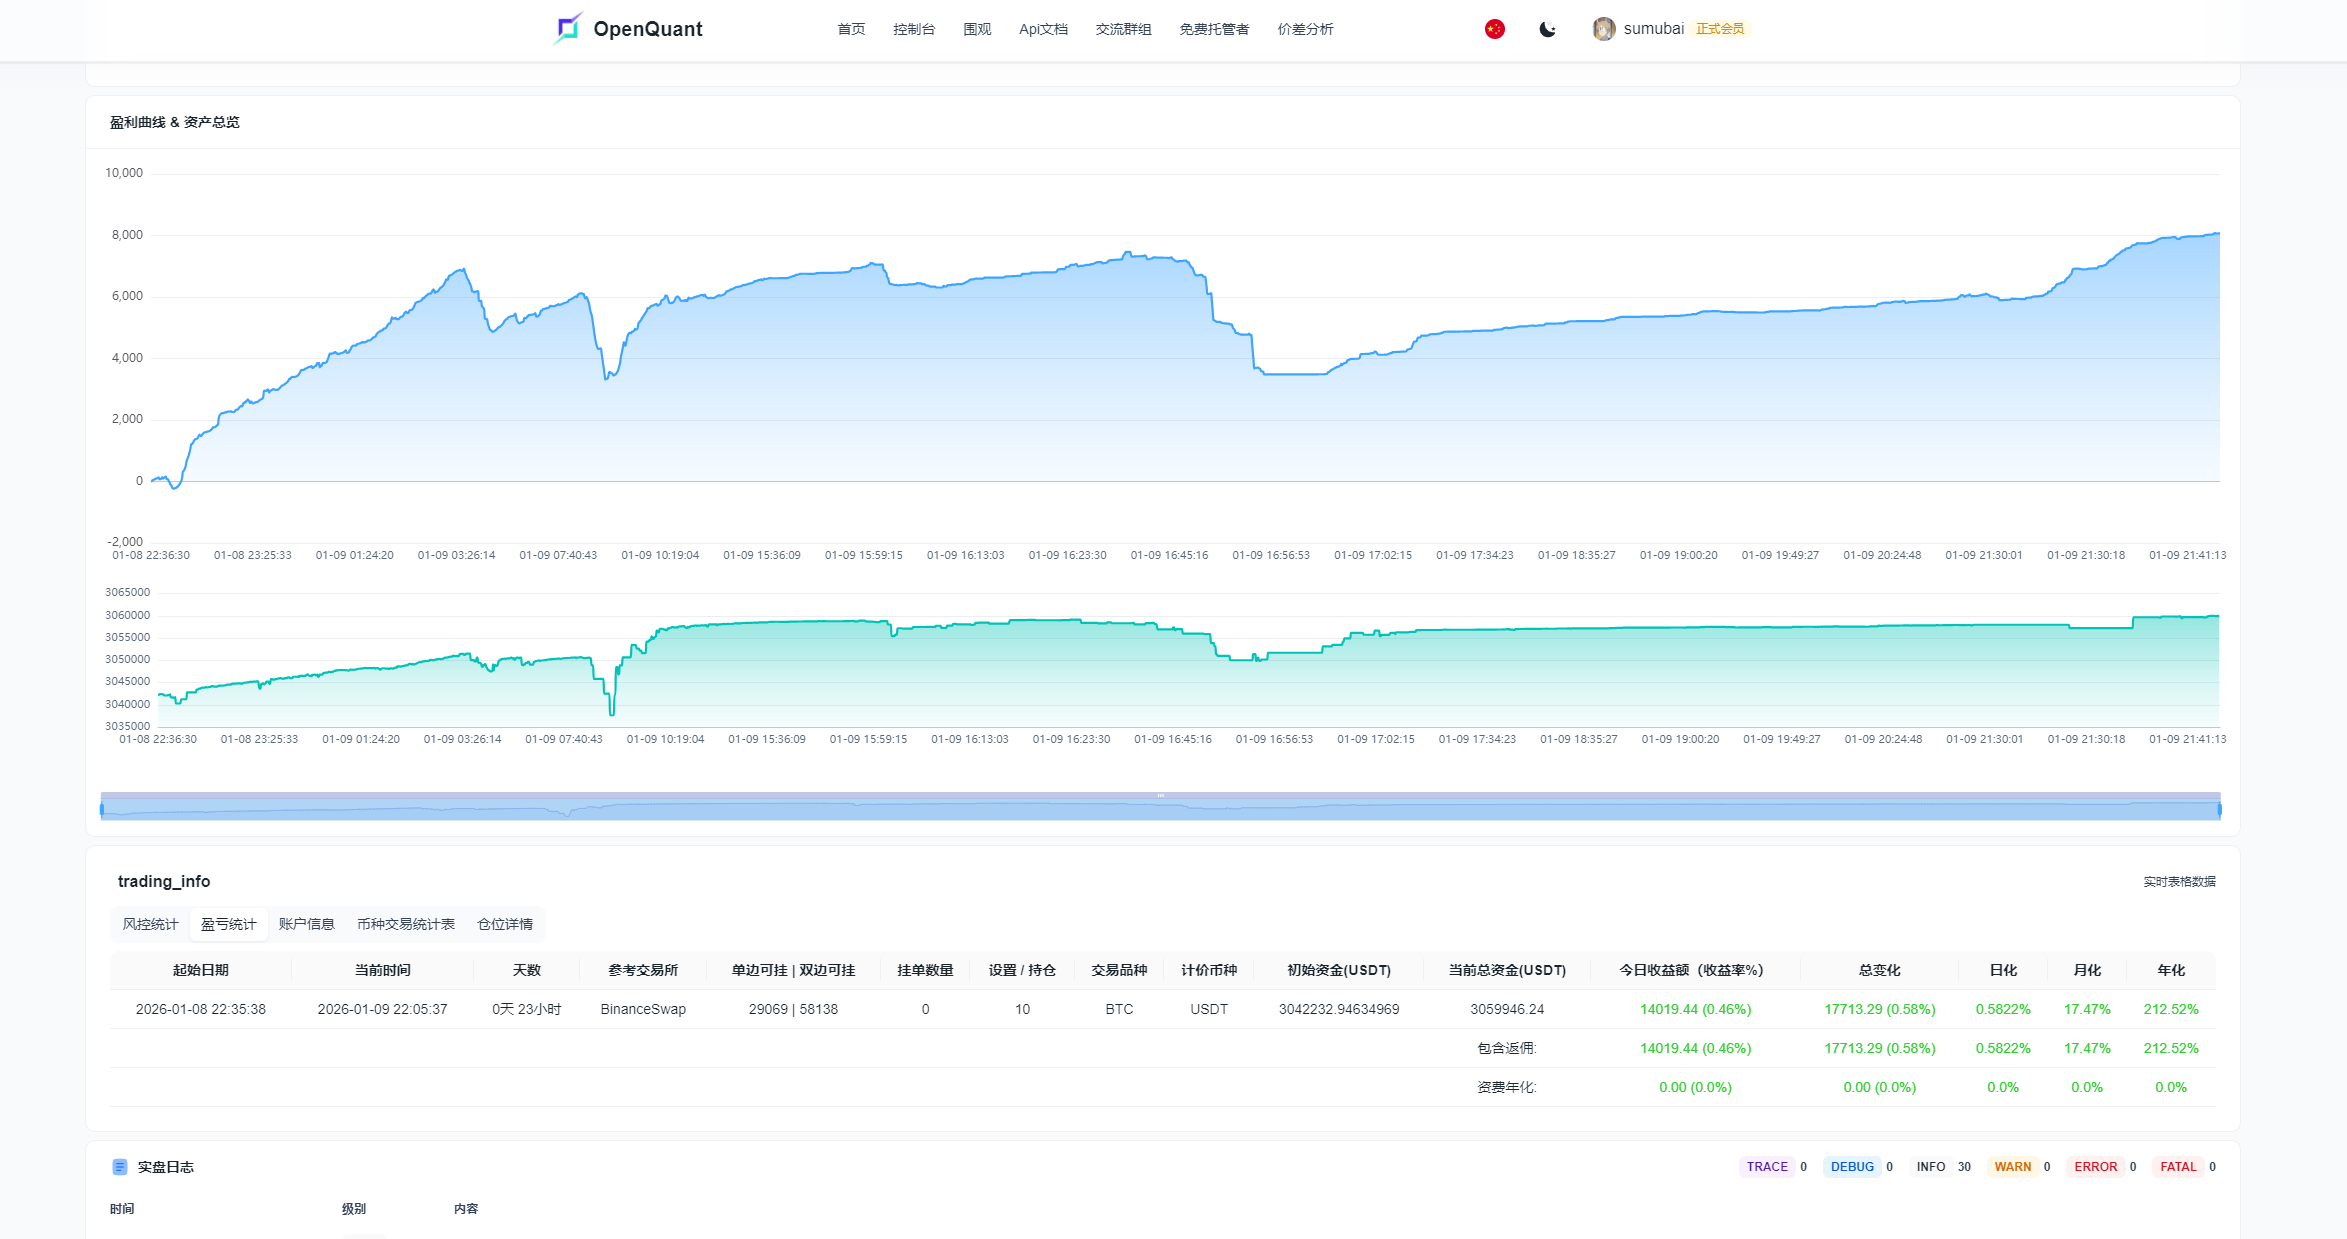Click the 实盘日志 log icon
The image size is (2347, 1239).
click(x=120, y=1167)
